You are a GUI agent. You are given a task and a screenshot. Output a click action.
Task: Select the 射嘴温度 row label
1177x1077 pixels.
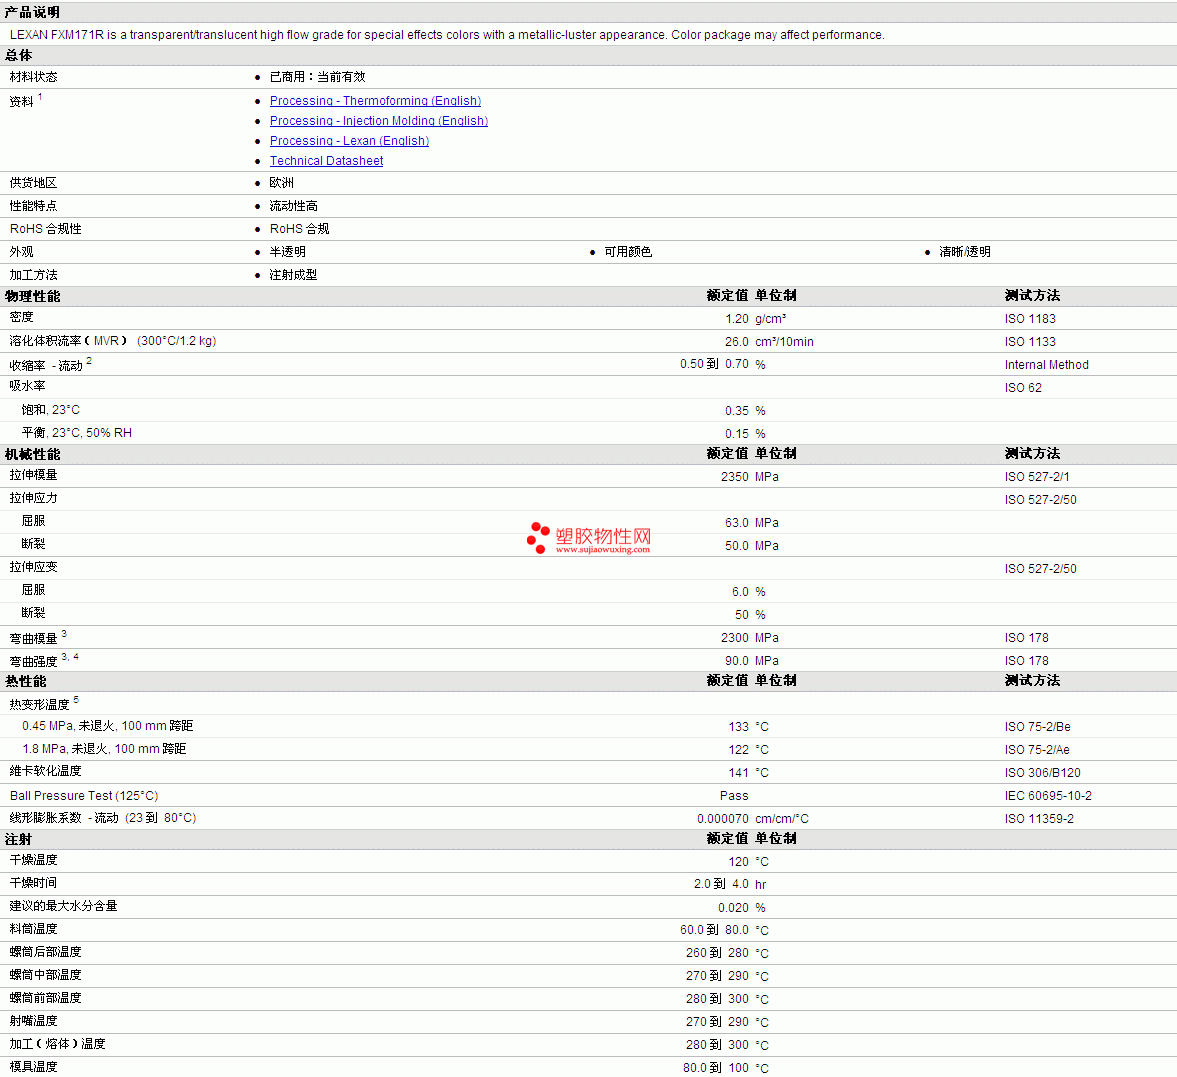(33, 1021)
